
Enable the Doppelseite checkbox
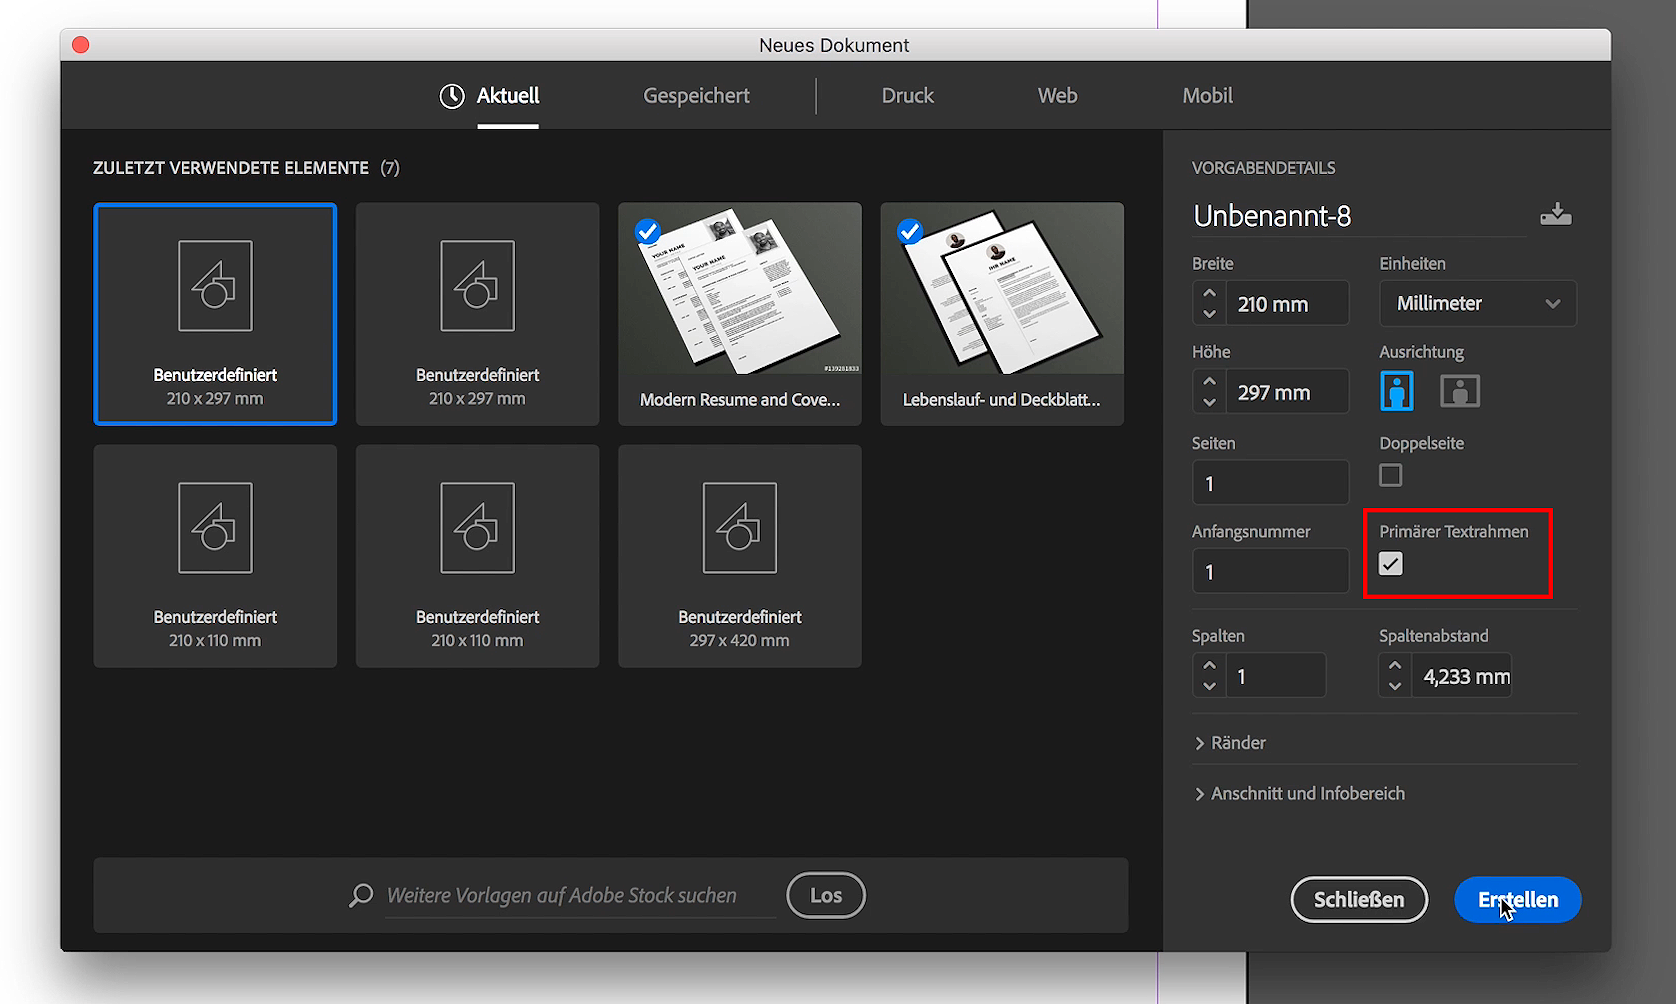coord(1390,475)
